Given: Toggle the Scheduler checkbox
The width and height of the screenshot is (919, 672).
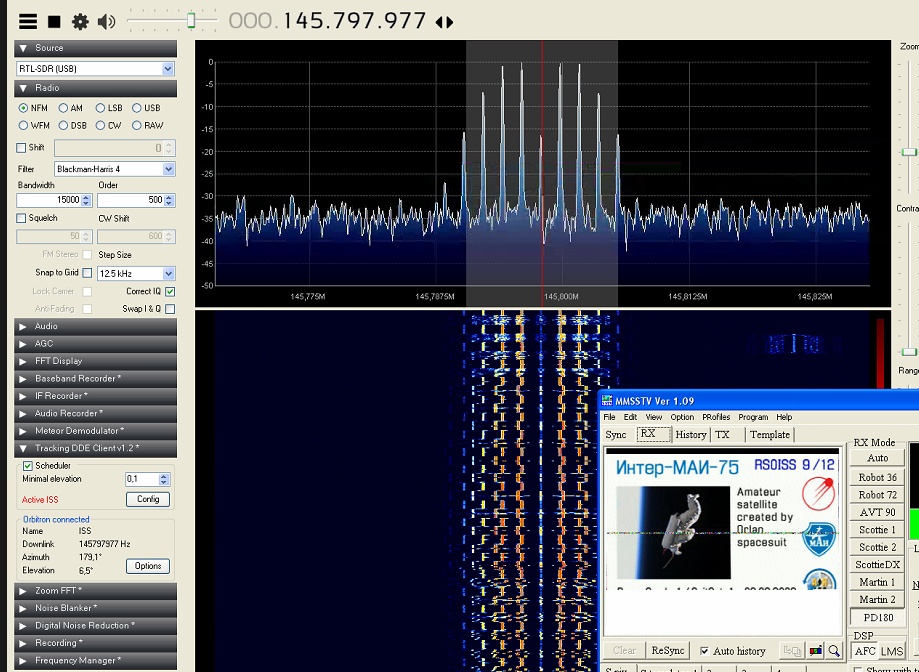Looking at the screenshot, I should point(27,466).
